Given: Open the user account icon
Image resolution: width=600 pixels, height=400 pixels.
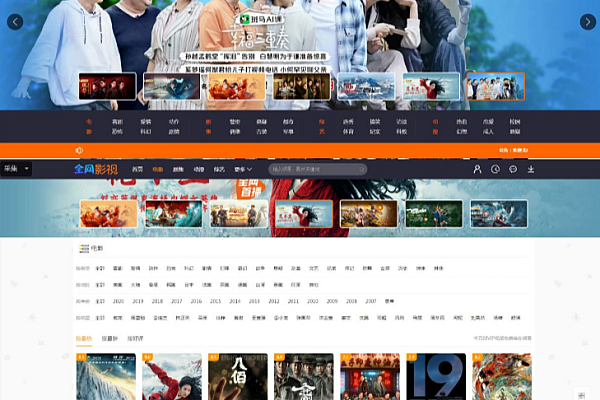Looking at the screenshot, I should pyautogui.click(x=477, y=169).
